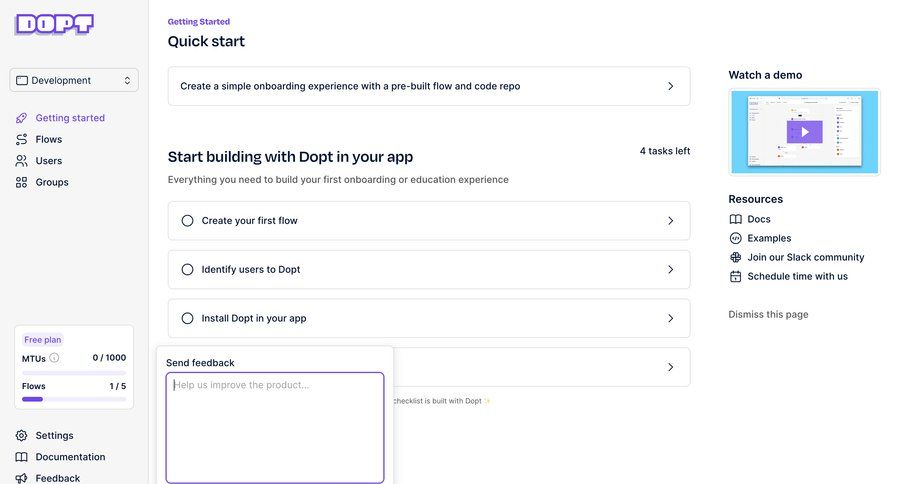900x484 pixels.
Task: Click the Users people icon in sidebar
Action: pyautogui.click(x=21, y=161)
